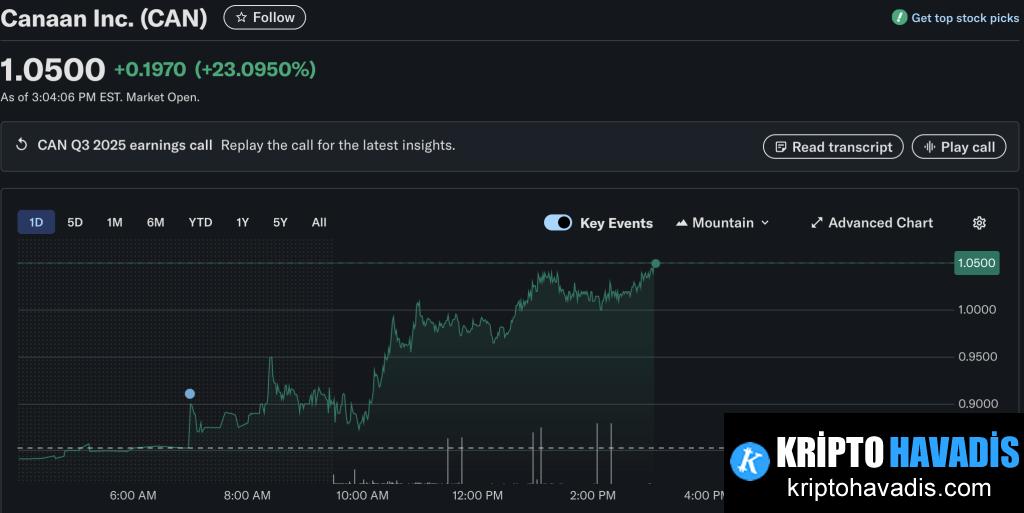Click the audio waveform Play call icon
This screenshot has height=513, width=1024.
[929, 147]
